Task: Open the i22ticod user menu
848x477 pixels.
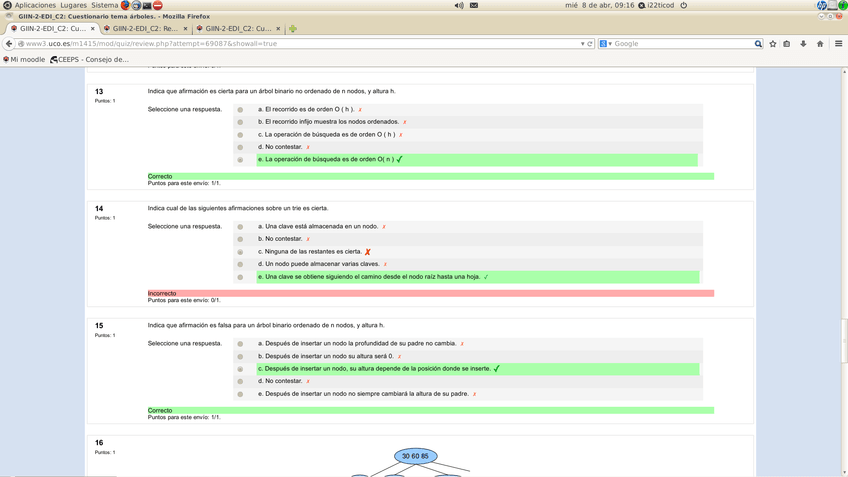Action: coord(660,5)
